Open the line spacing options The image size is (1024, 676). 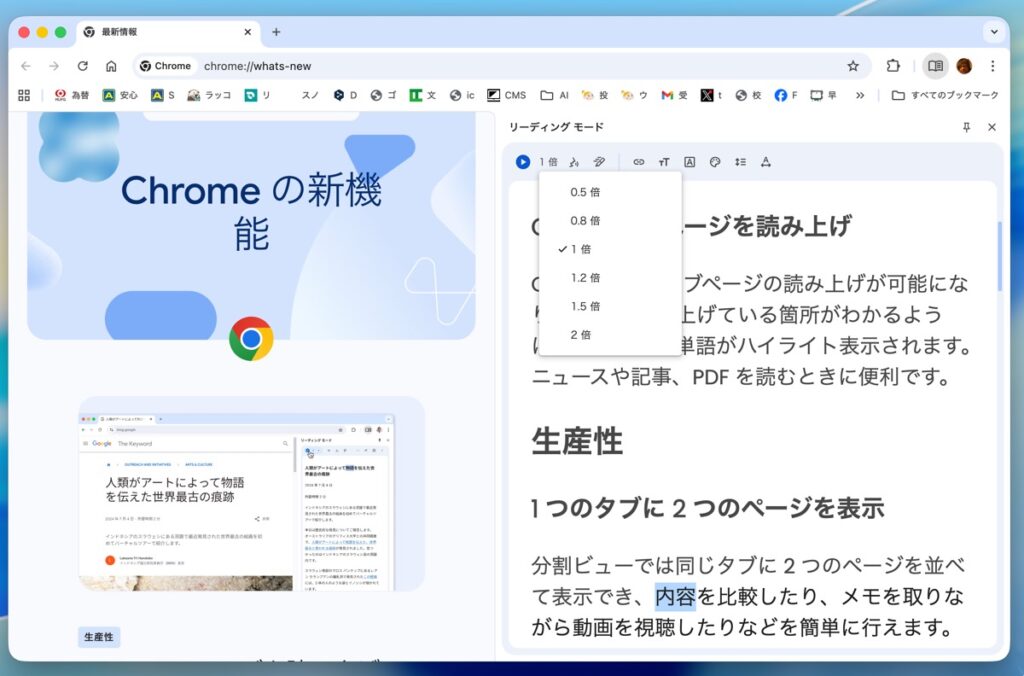[740, 162]
